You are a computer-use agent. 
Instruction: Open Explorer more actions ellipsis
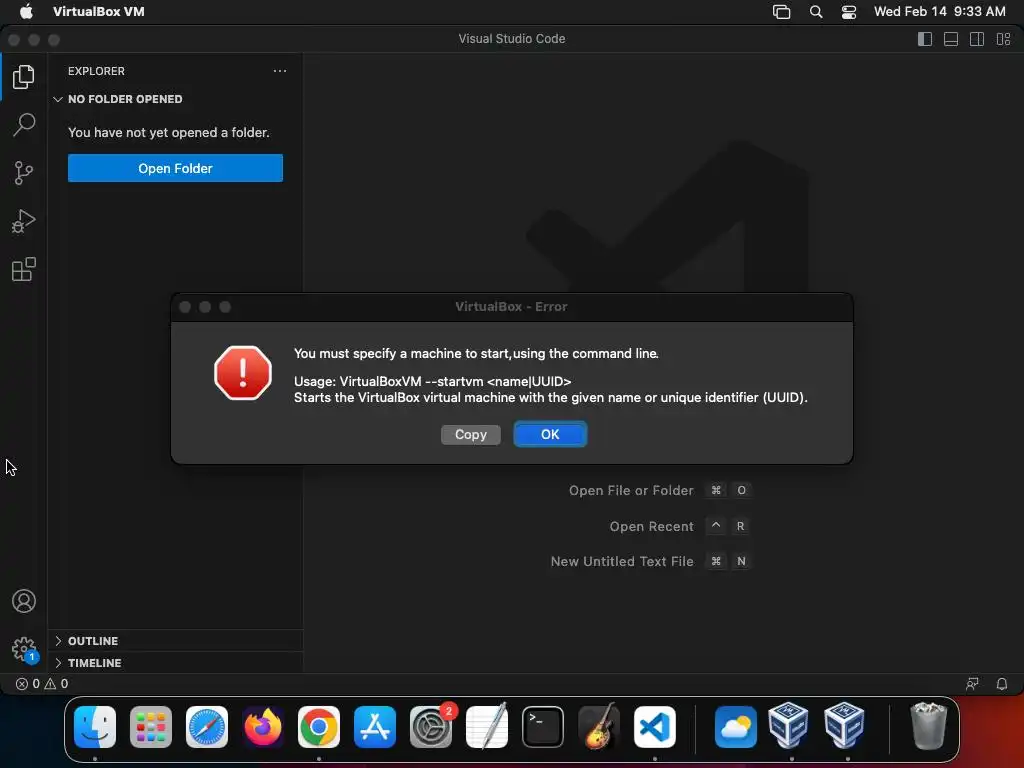[x=280, y=71]
